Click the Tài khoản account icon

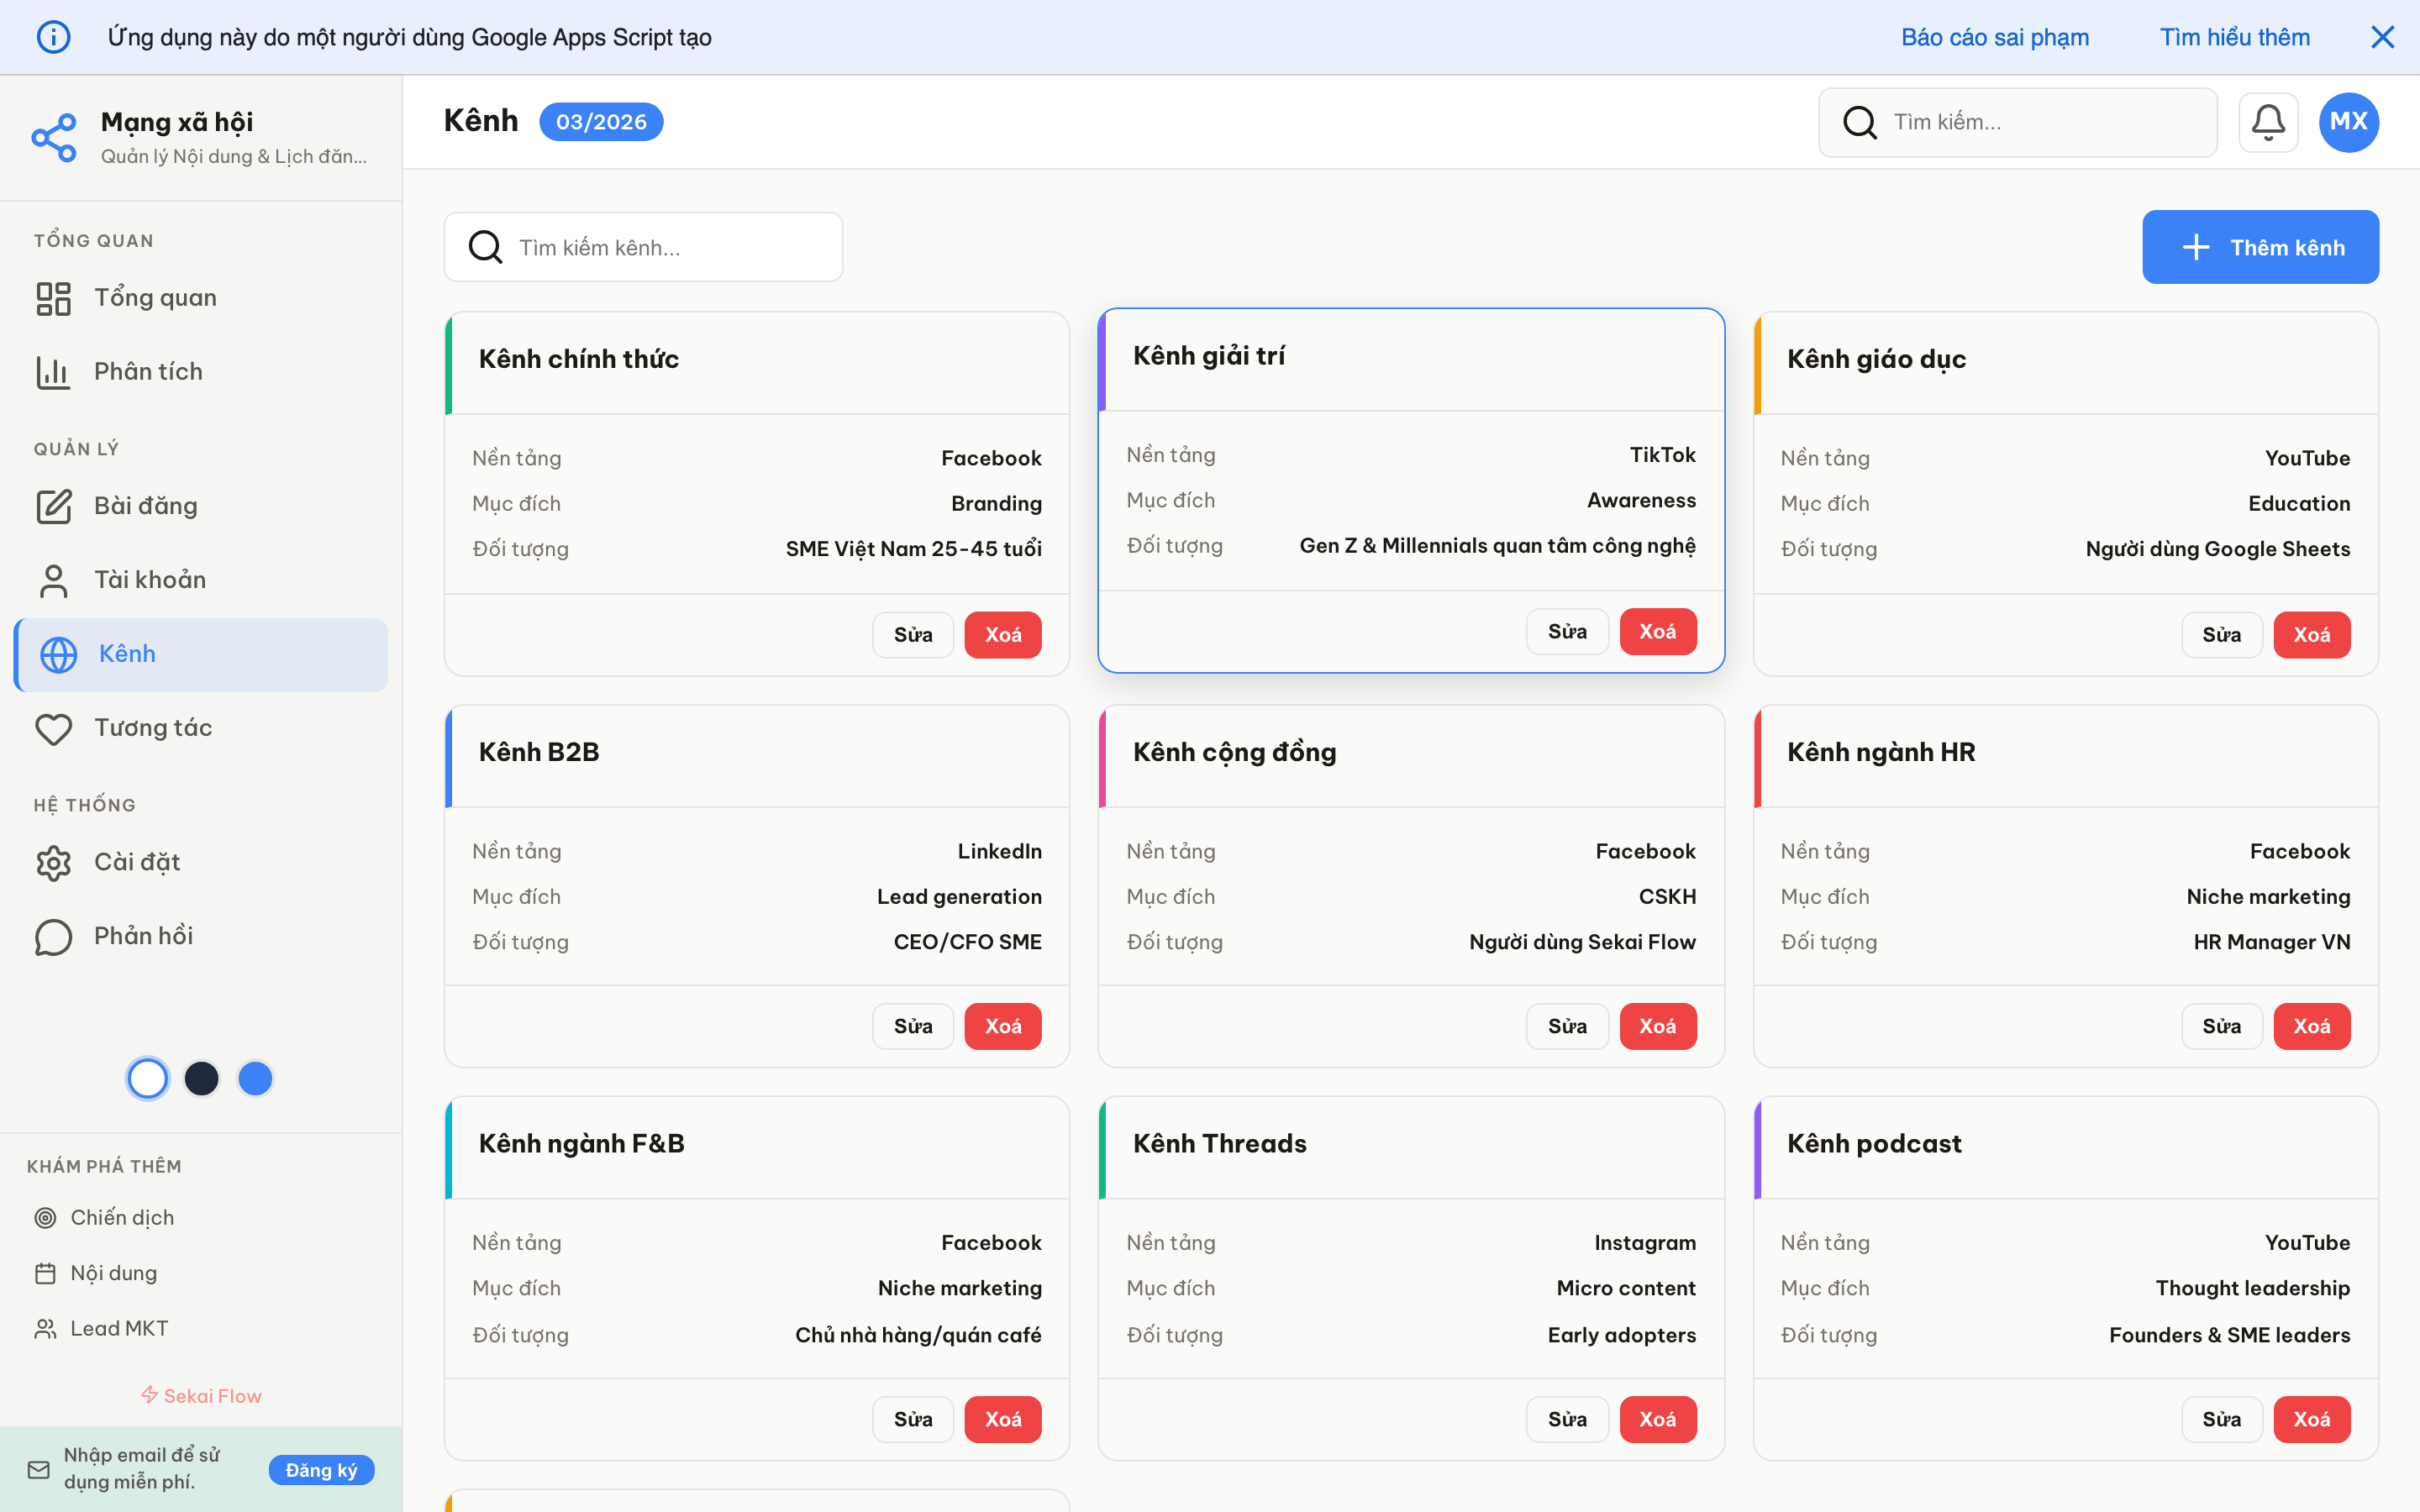pyautogui.click(x=53, y=579)
